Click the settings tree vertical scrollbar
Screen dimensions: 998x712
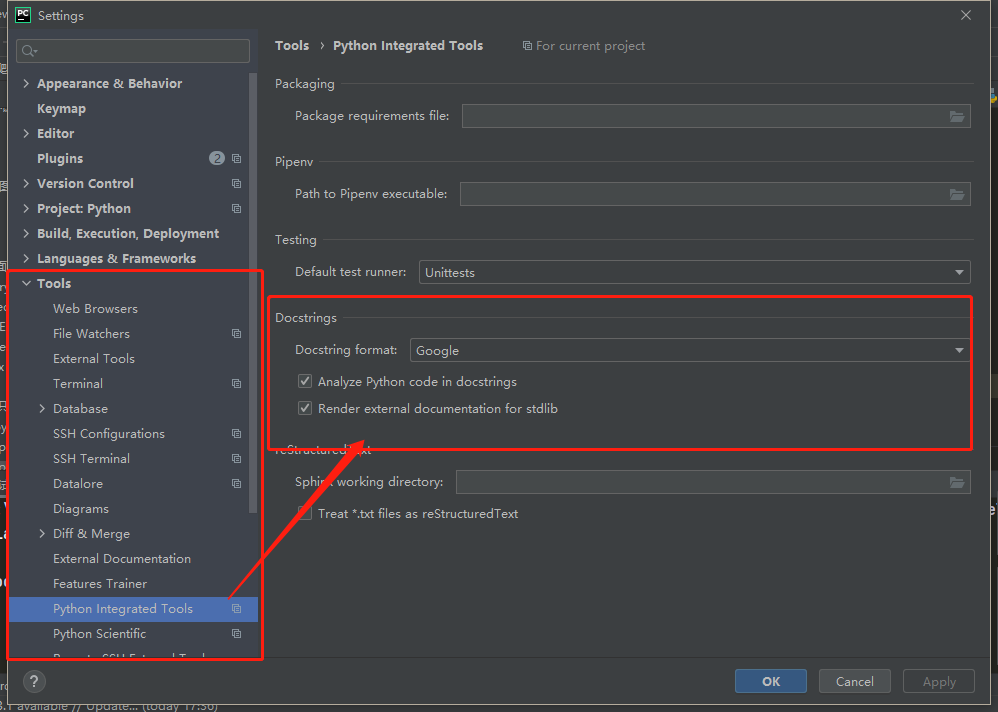(253, 293)
